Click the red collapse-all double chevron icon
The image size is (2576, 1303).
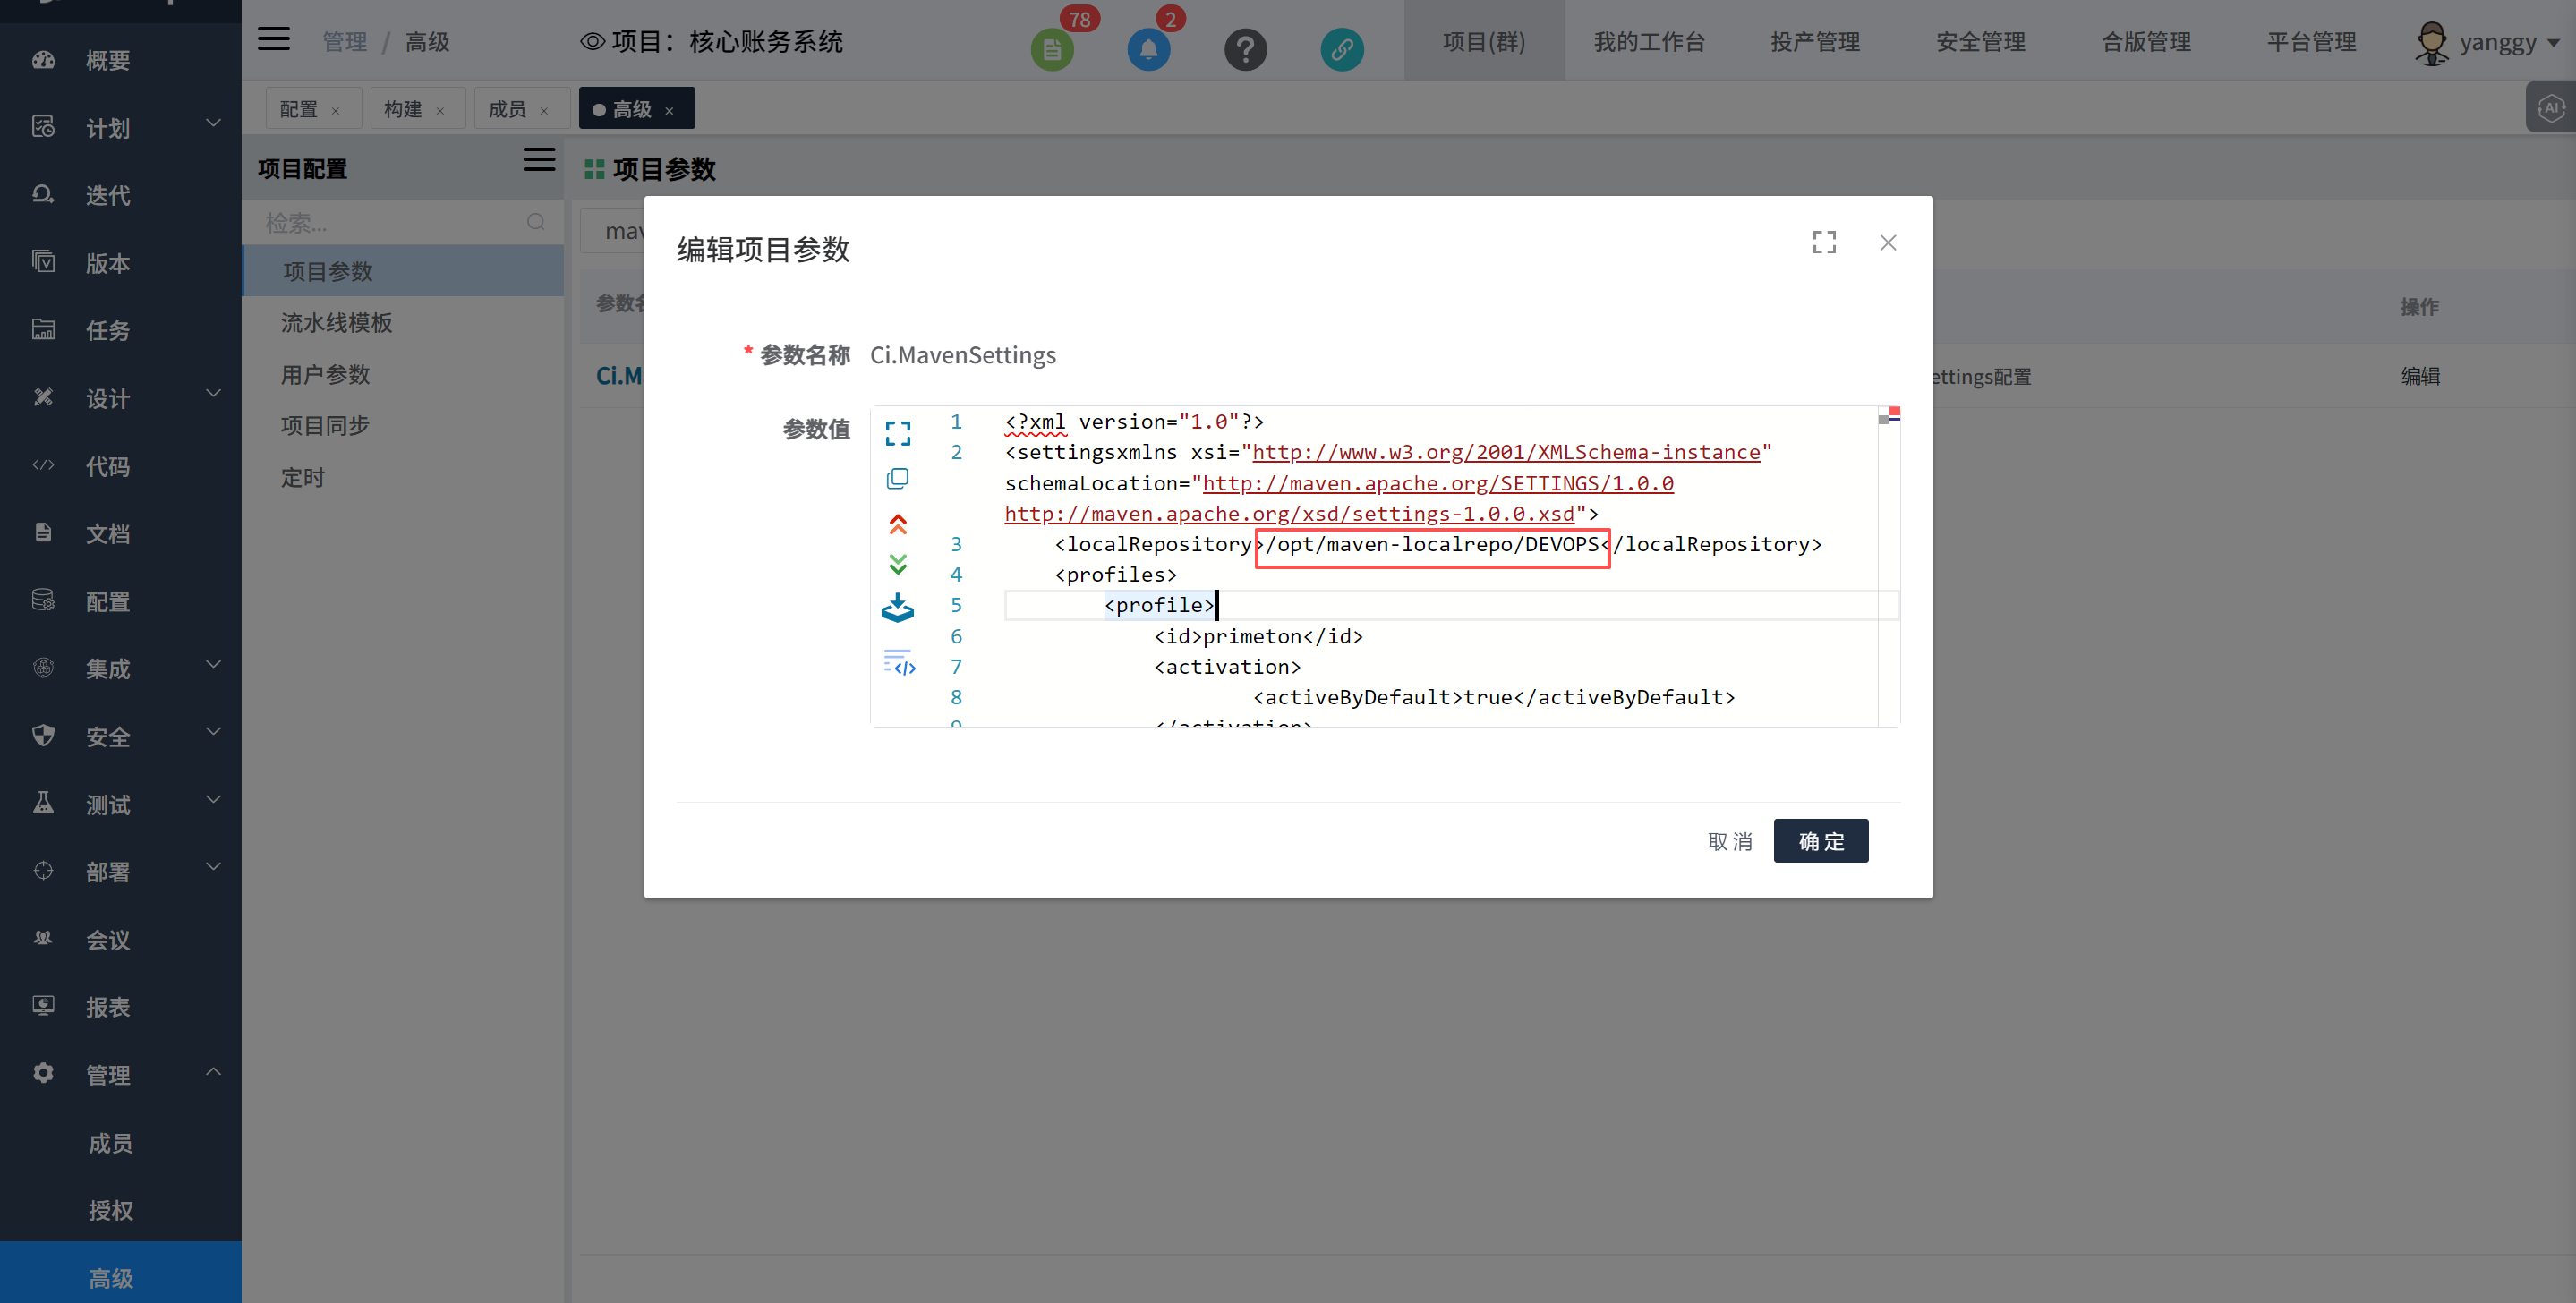[897, 524]
